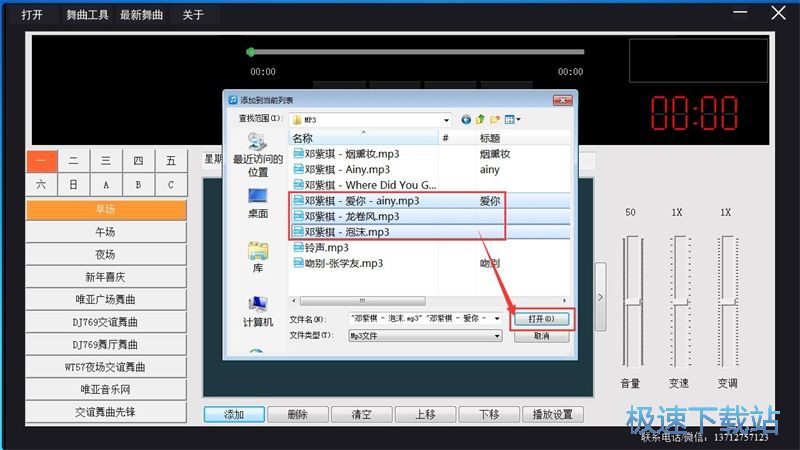Switch to day tab 五

(171, 161)
